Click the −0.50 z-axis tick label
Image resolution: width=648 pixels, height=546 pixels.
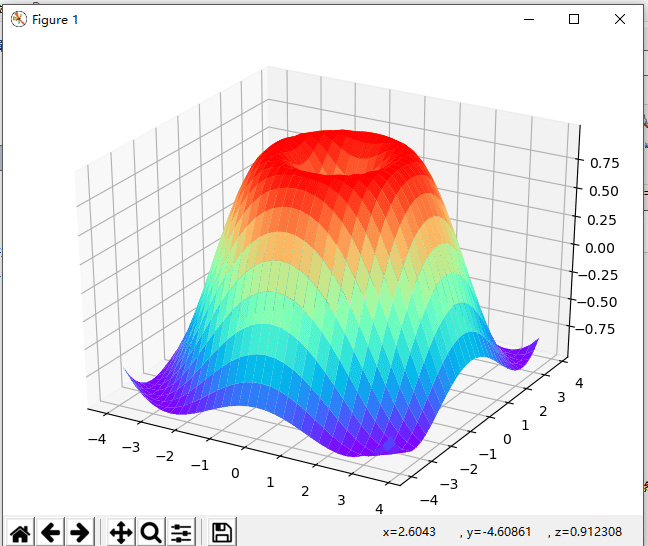click(597, 302)
